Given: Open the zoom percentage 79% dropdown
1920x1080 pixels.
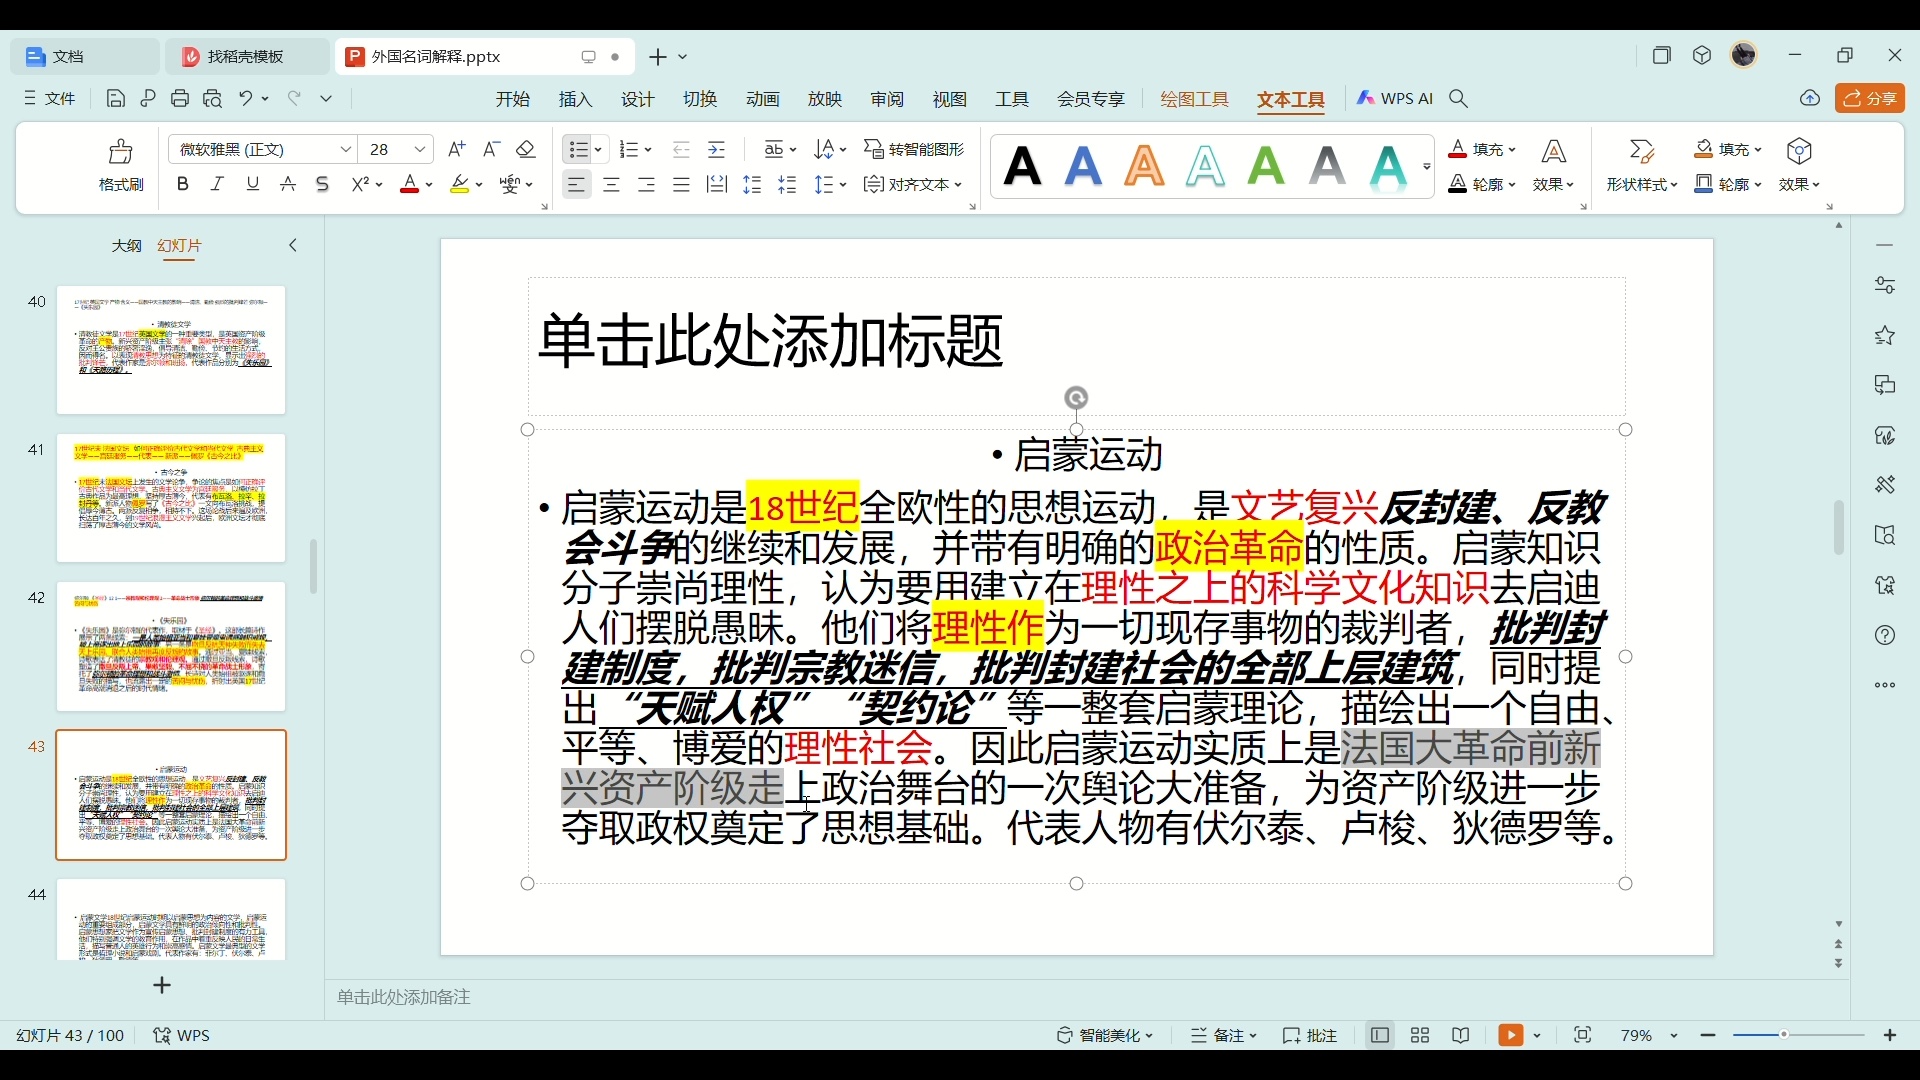Looking at the screenshot, I should (x=1675, y=1036).
